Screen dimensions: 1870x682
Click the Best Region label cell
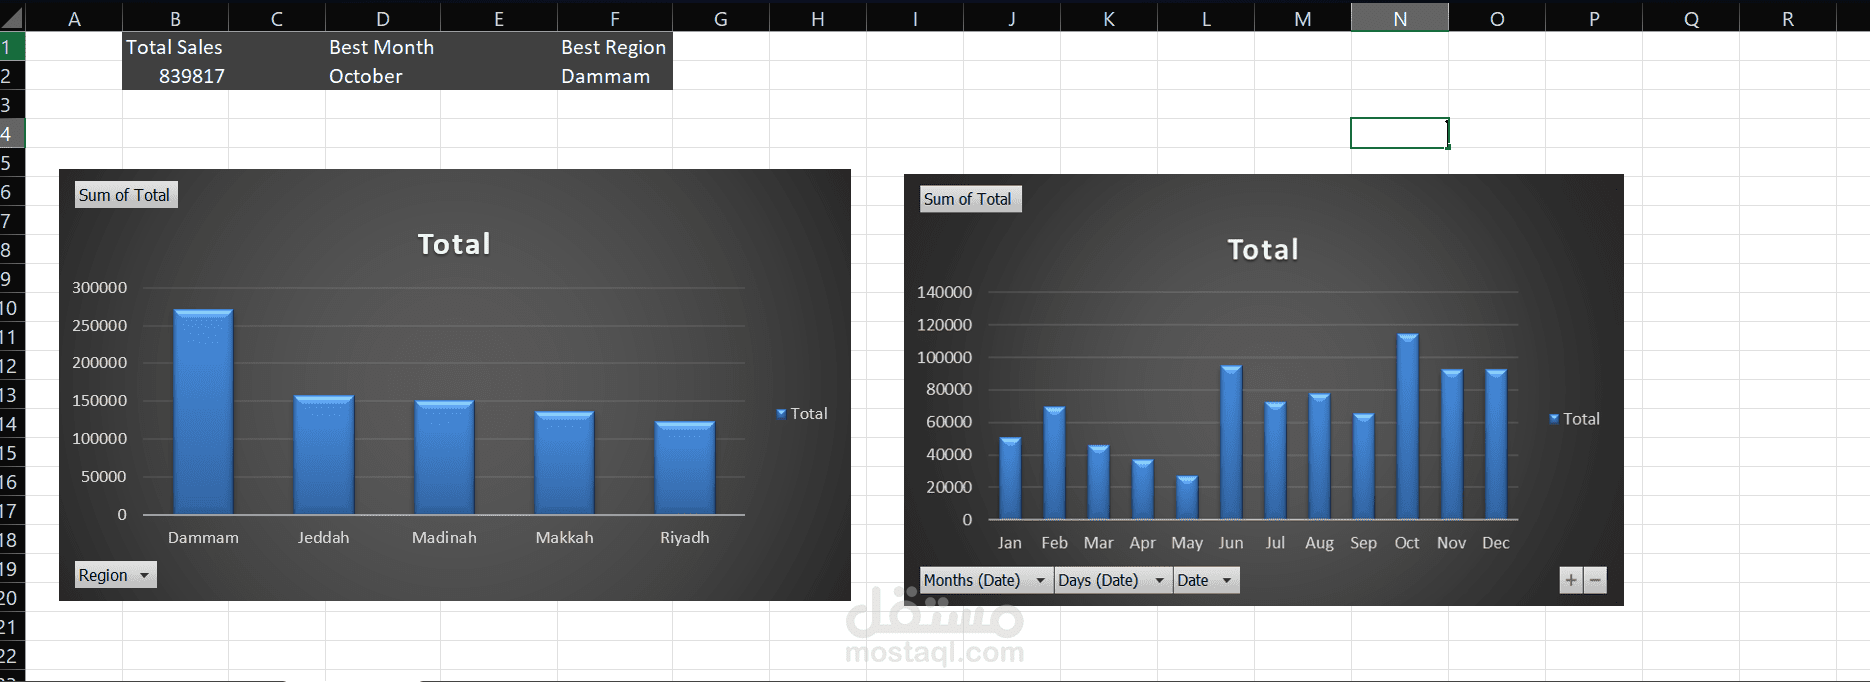615,47
